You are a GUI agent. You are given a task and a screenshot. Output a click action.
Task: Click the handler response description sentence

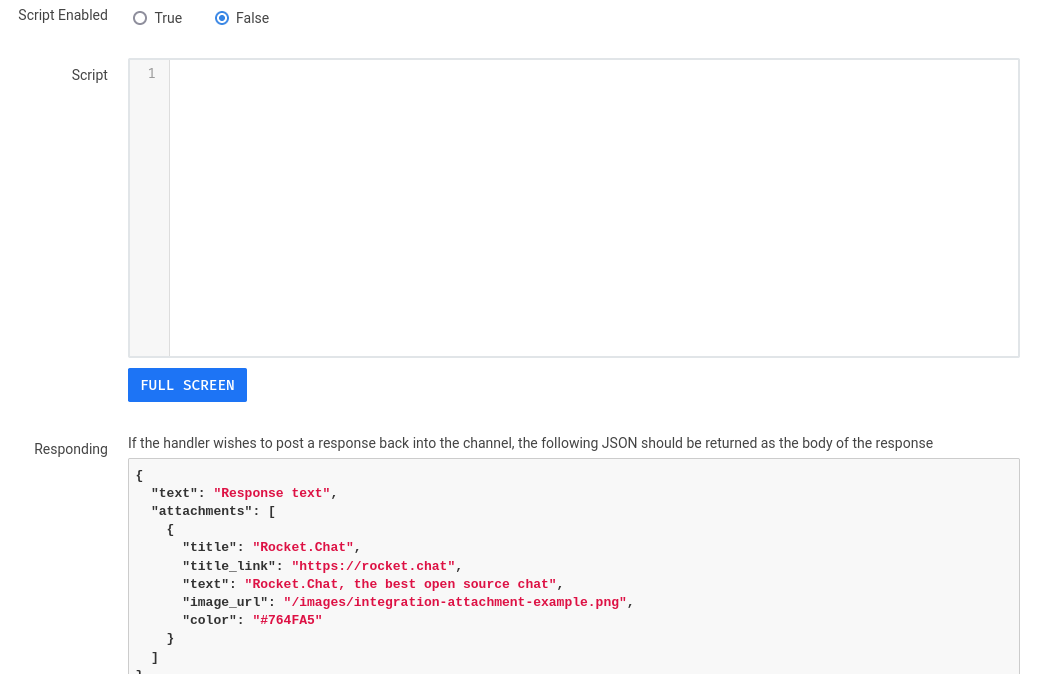(531, 443)
